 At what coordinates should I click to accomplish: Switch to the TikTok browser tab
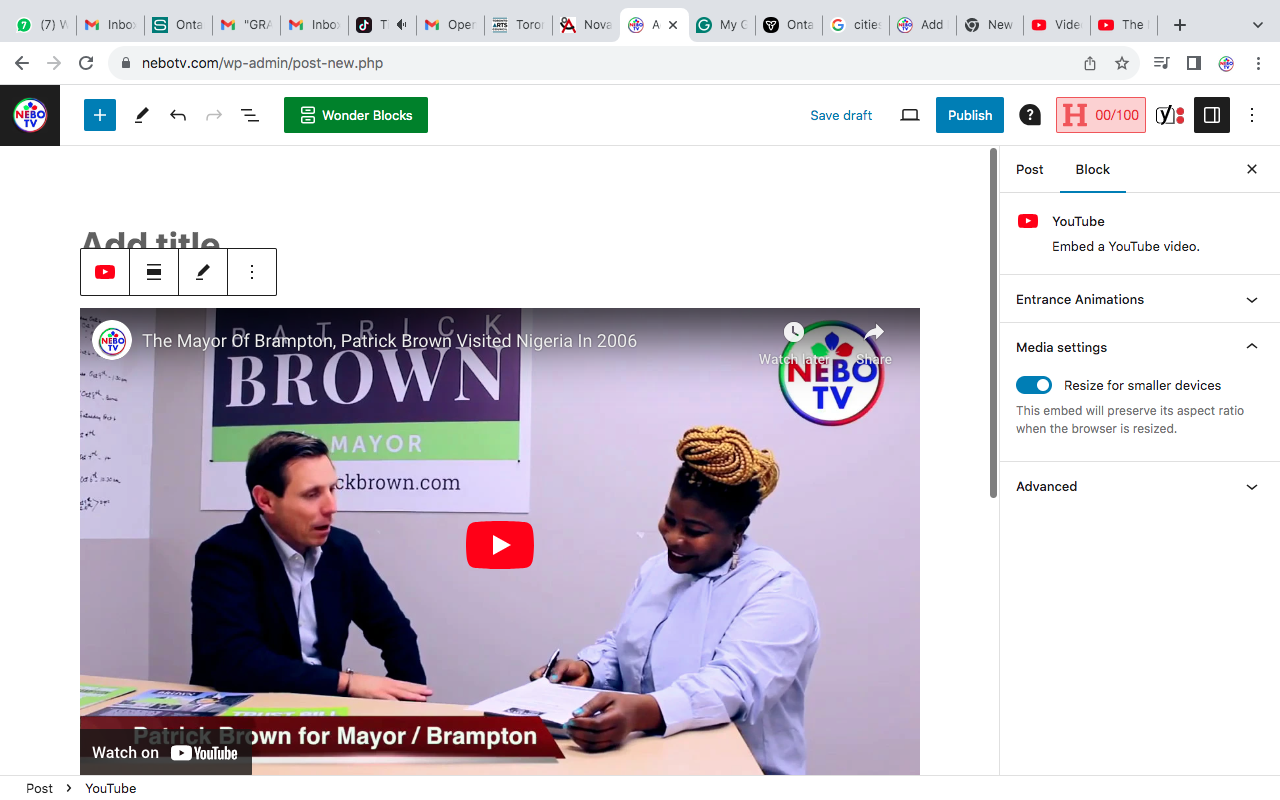pyautogui.click(x=381, y=25)
